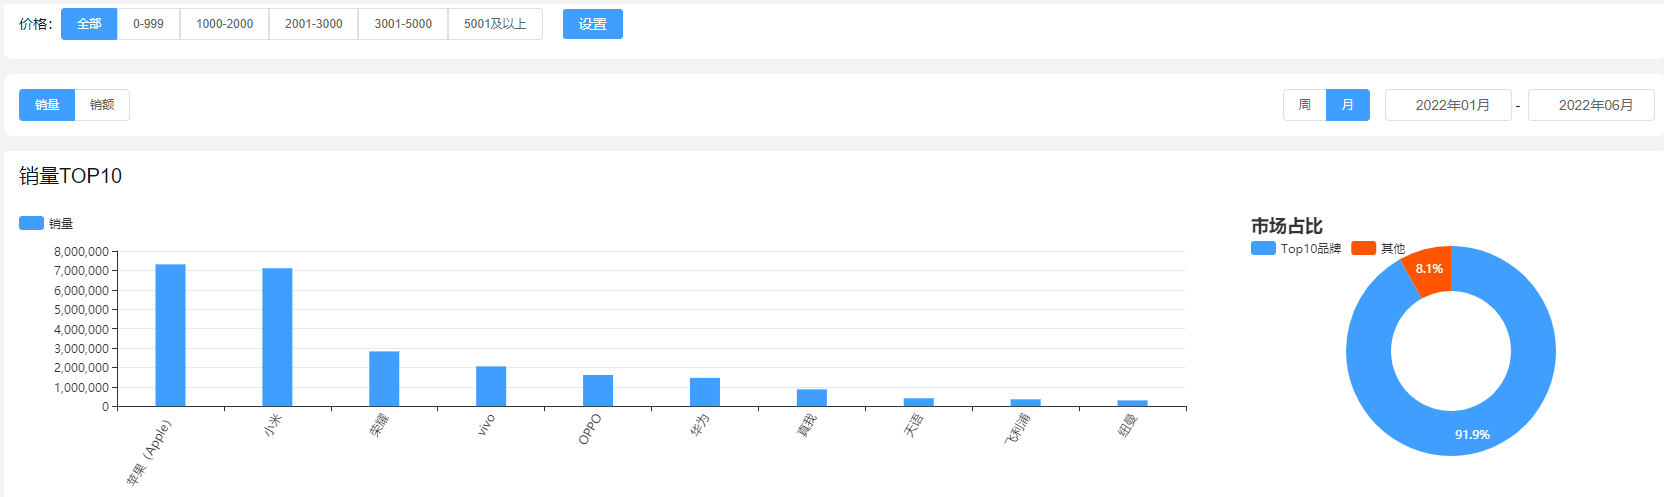
Task: Toggle the orange 其他 legend item
Action: pos(1363,248)
